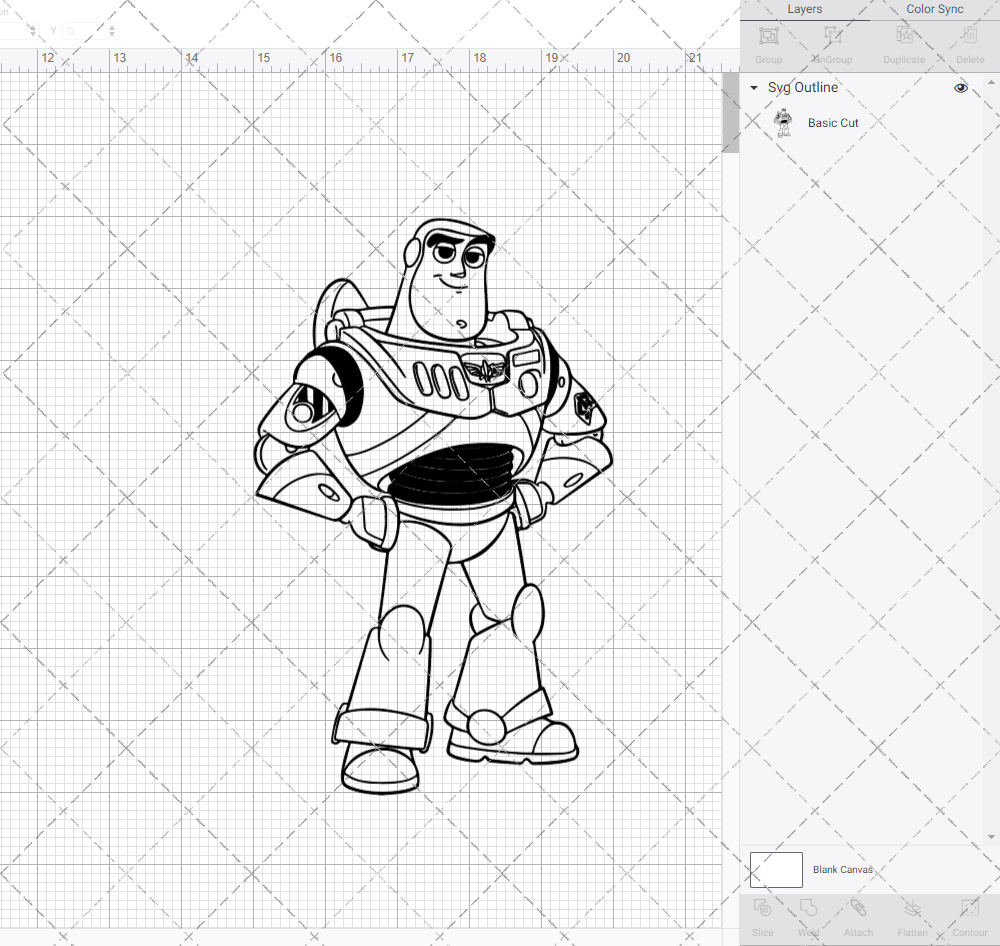Image resolution: width=1000 pixels, height=946 pixels.
Task: Open the Layers tab
Action: click(x=804, y=9)
